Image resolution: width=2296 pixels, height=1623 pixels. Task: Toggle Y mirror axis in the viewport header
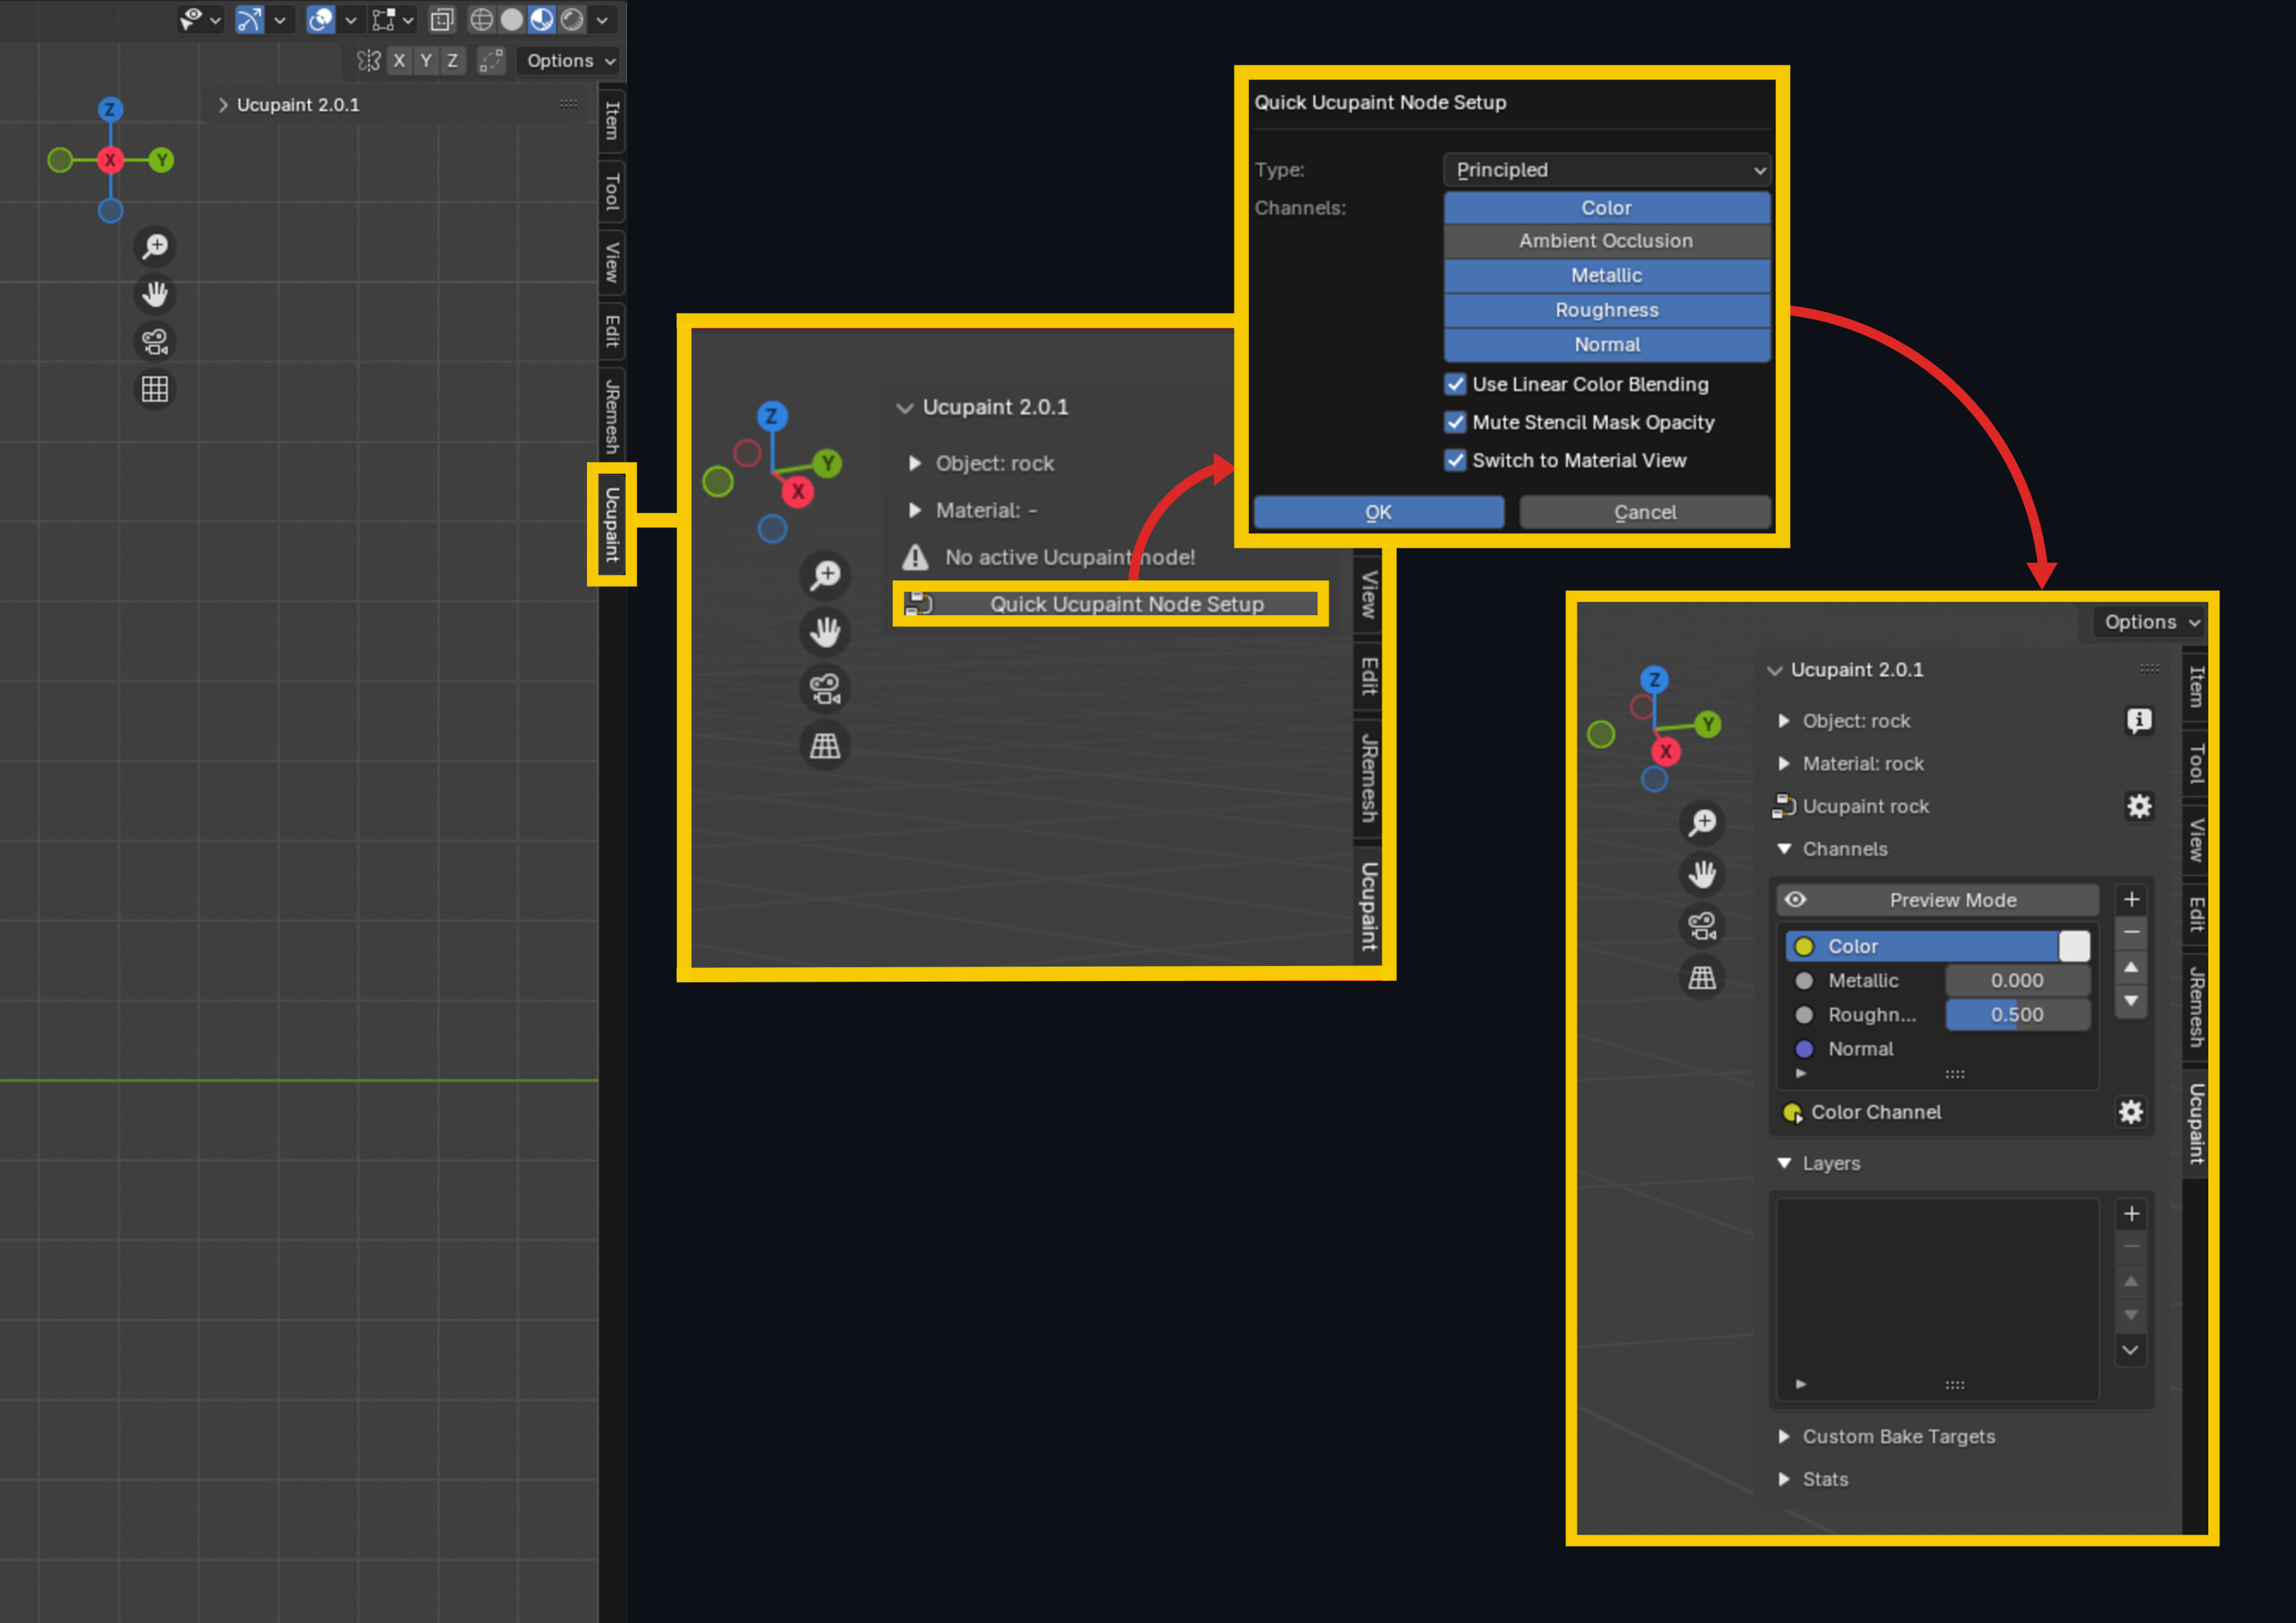point(426,61)
